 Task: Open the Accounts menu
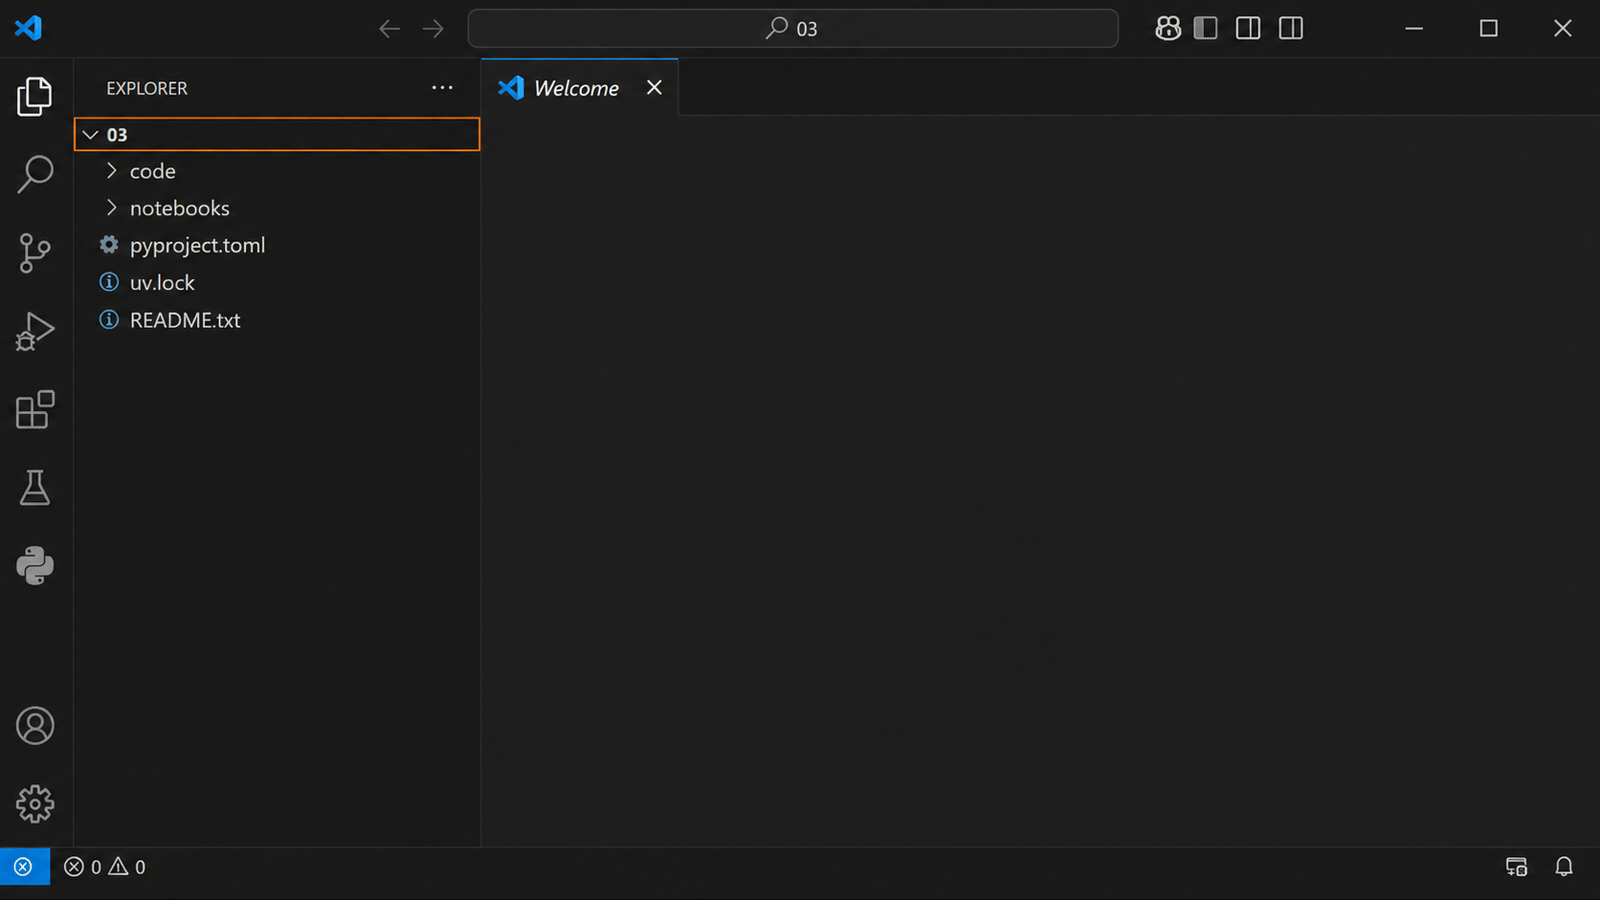35,726
